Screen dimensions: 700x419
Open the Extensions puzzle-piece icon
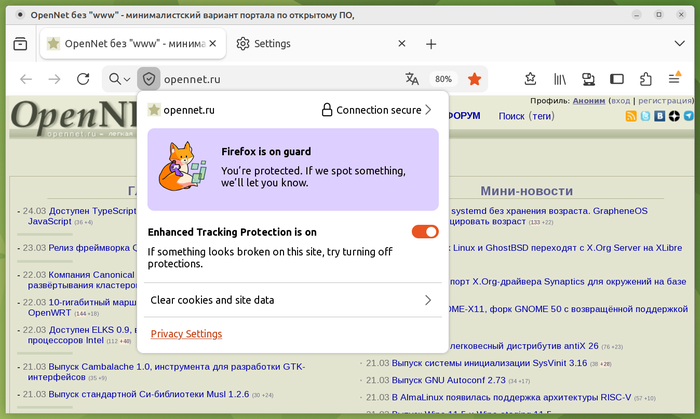point(645,79)
